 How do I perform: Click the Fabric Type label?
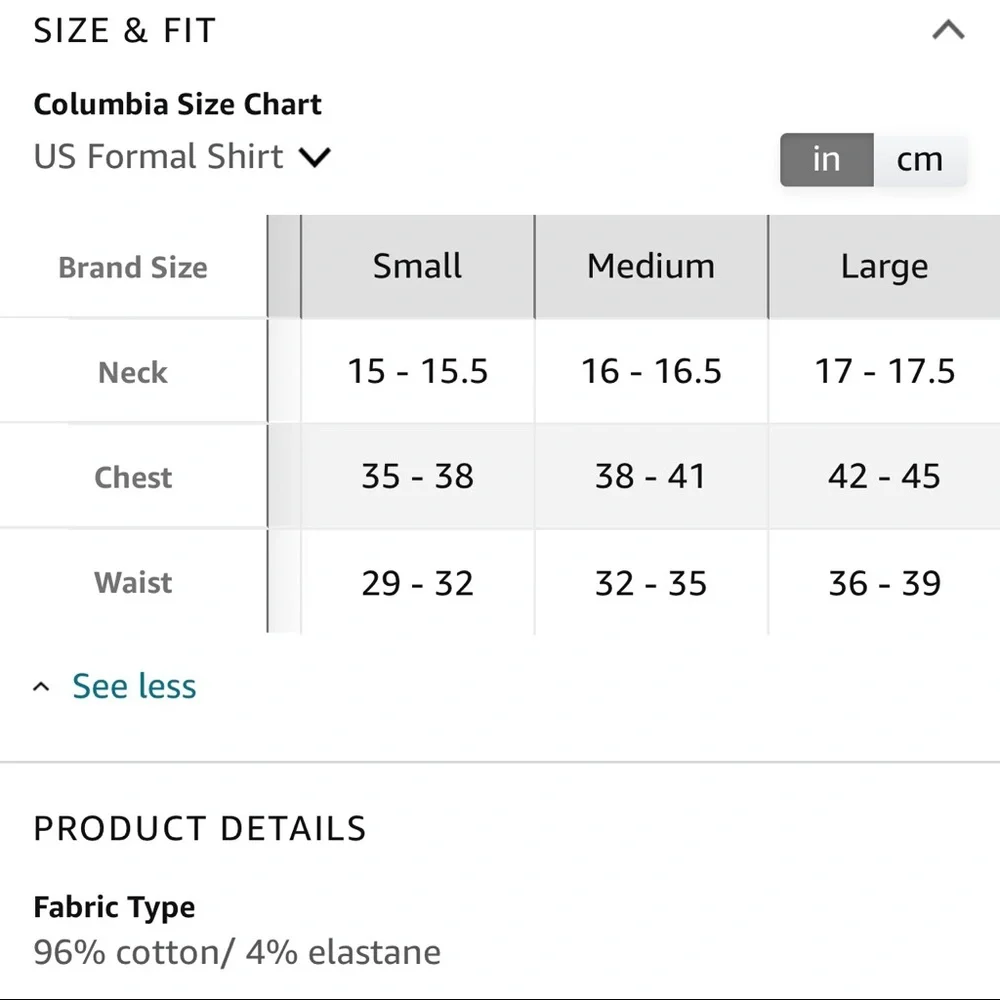pyautogui.click(x=114, y=907)
